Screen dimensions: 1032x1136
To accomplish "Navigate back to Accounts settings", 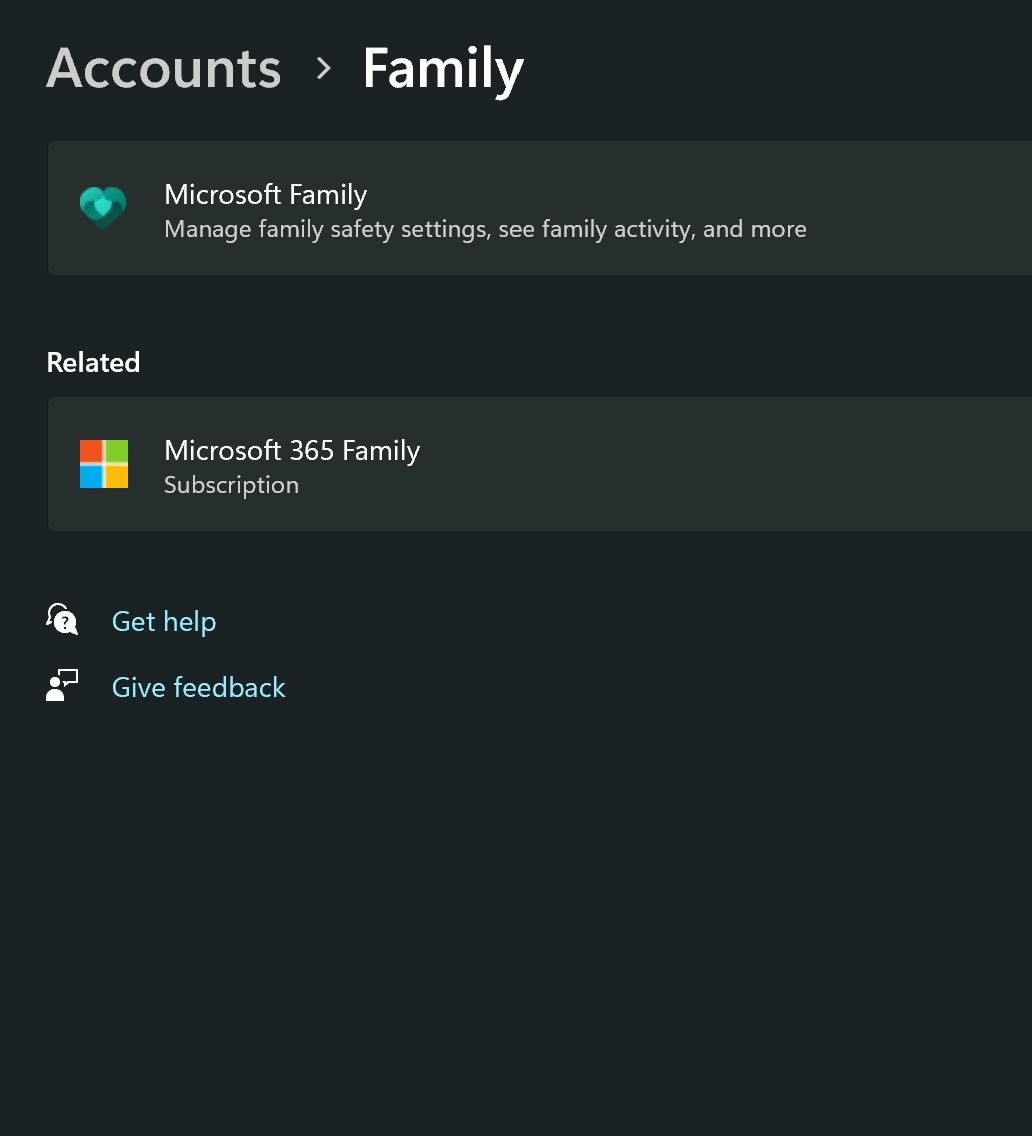I will coord(163,68).
